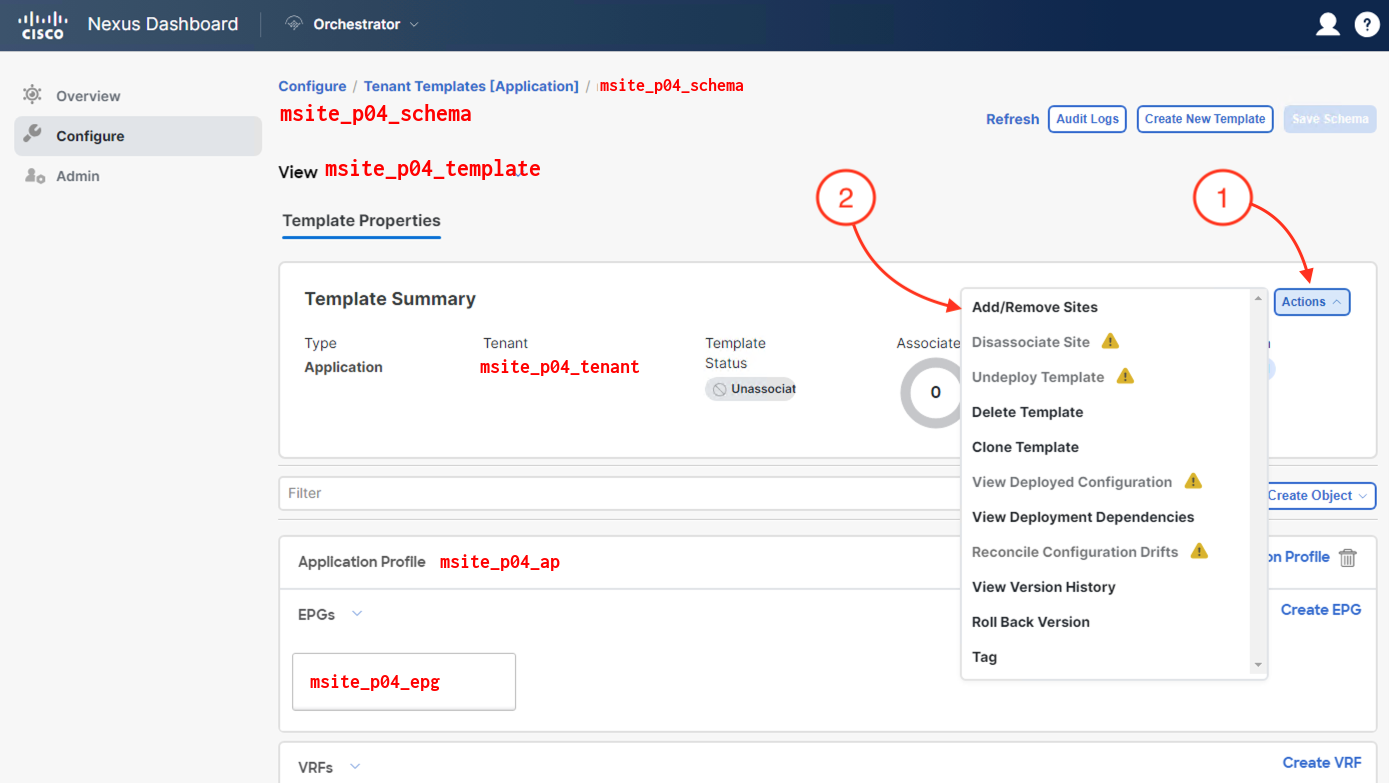Image resolution: width=1389 pixels, height=783 pixels.
Task: Select Clone Template in the menu
Action: tap(1025, 447)
